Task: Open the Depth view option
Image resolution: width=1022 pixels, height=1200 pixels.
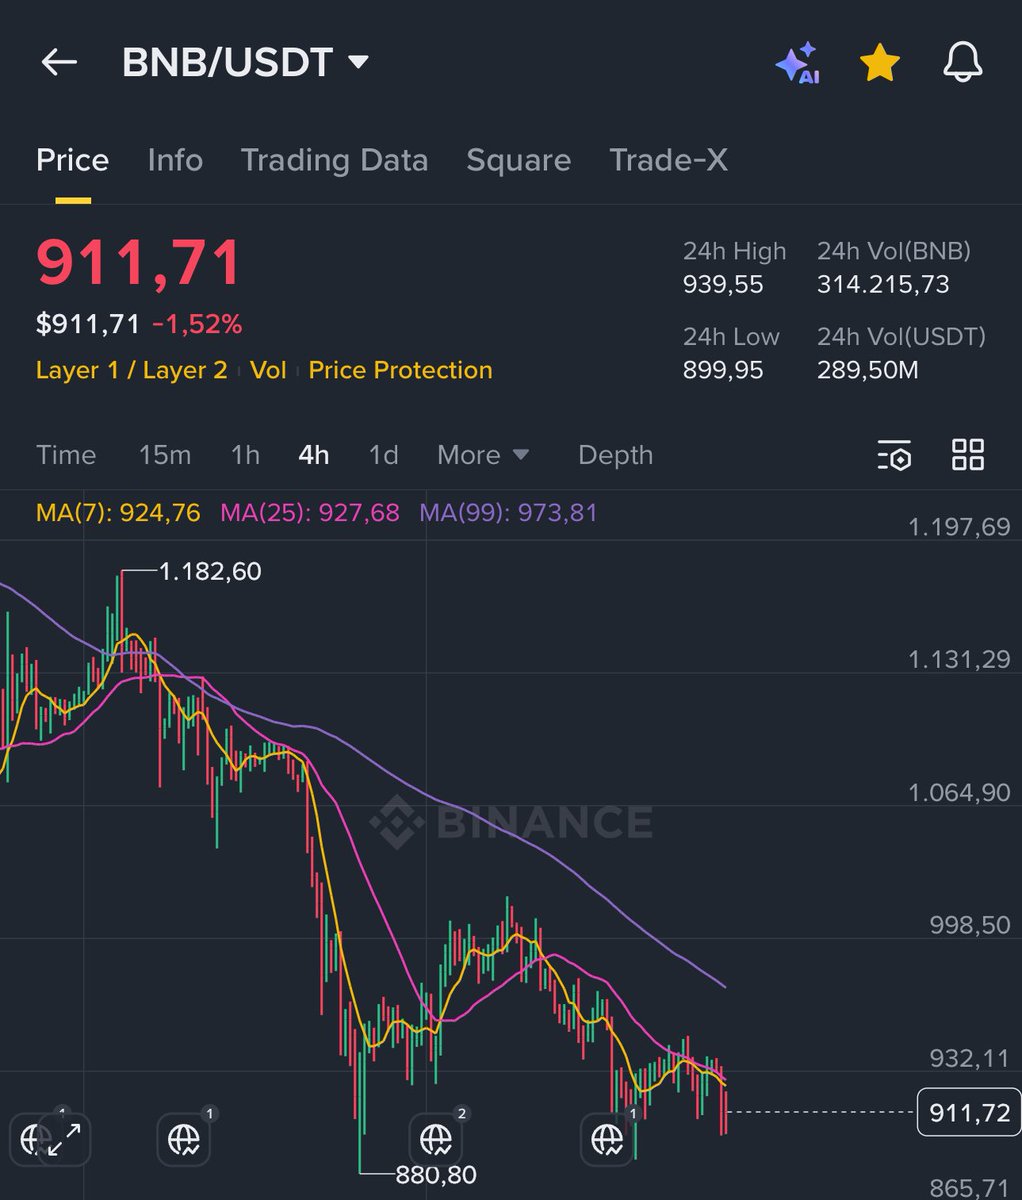Action: click(x=615, y=455)
